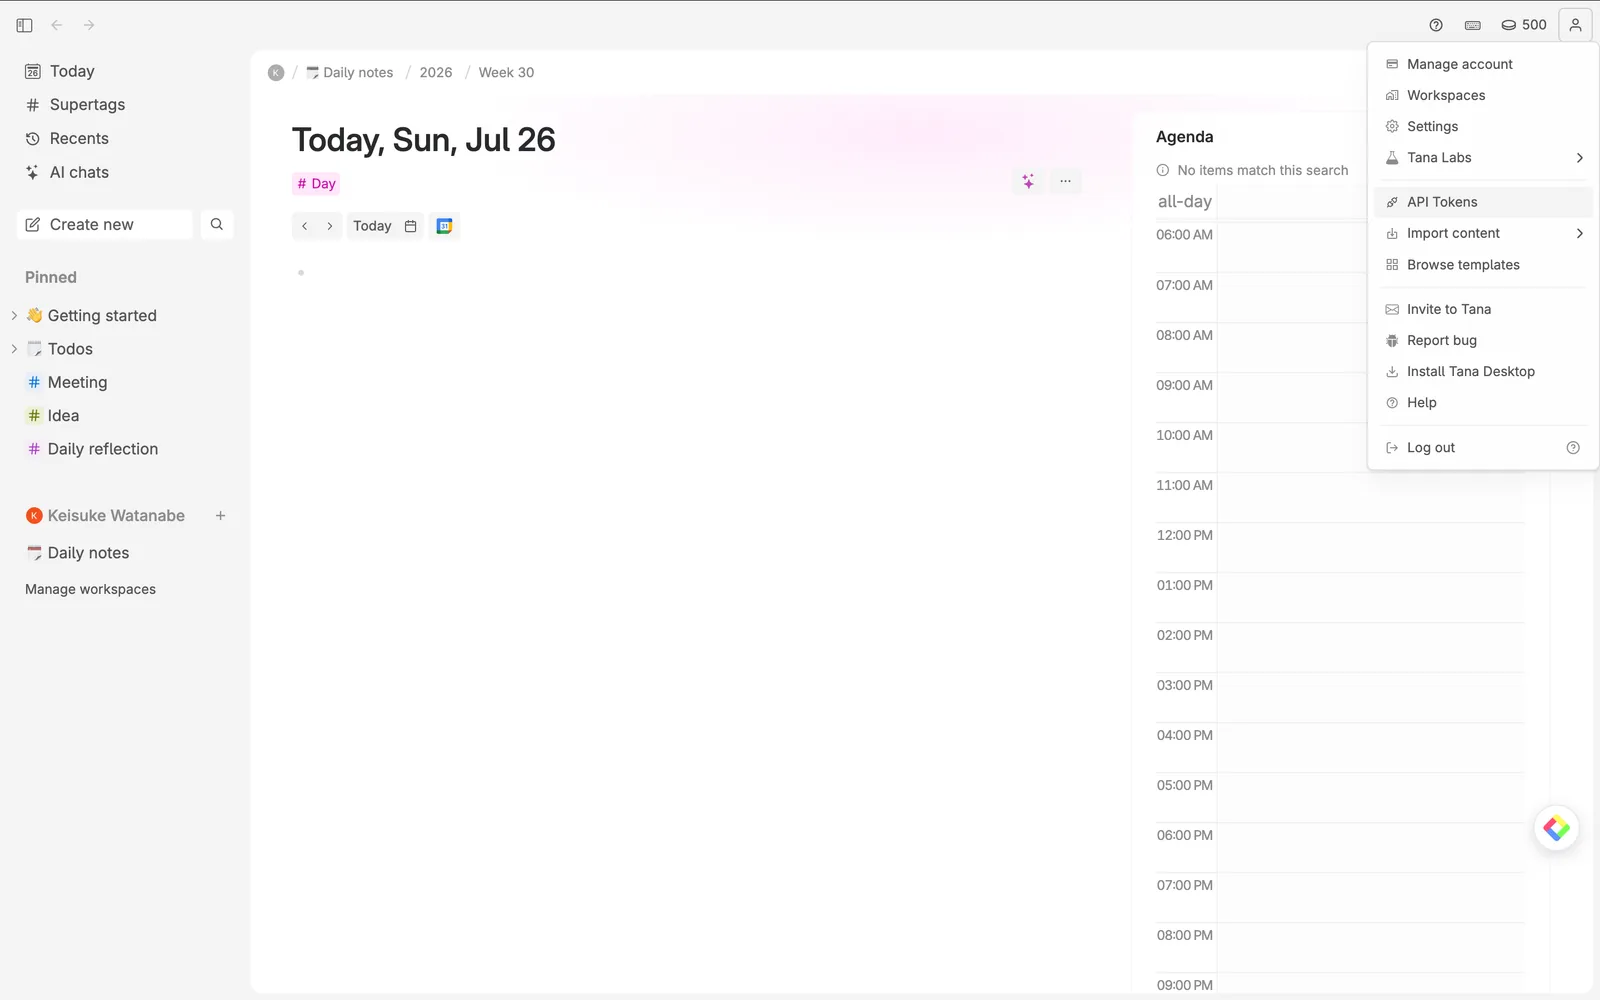
Task: Navigate to Week 30 breadcrumb
Action: coord(506,73)
